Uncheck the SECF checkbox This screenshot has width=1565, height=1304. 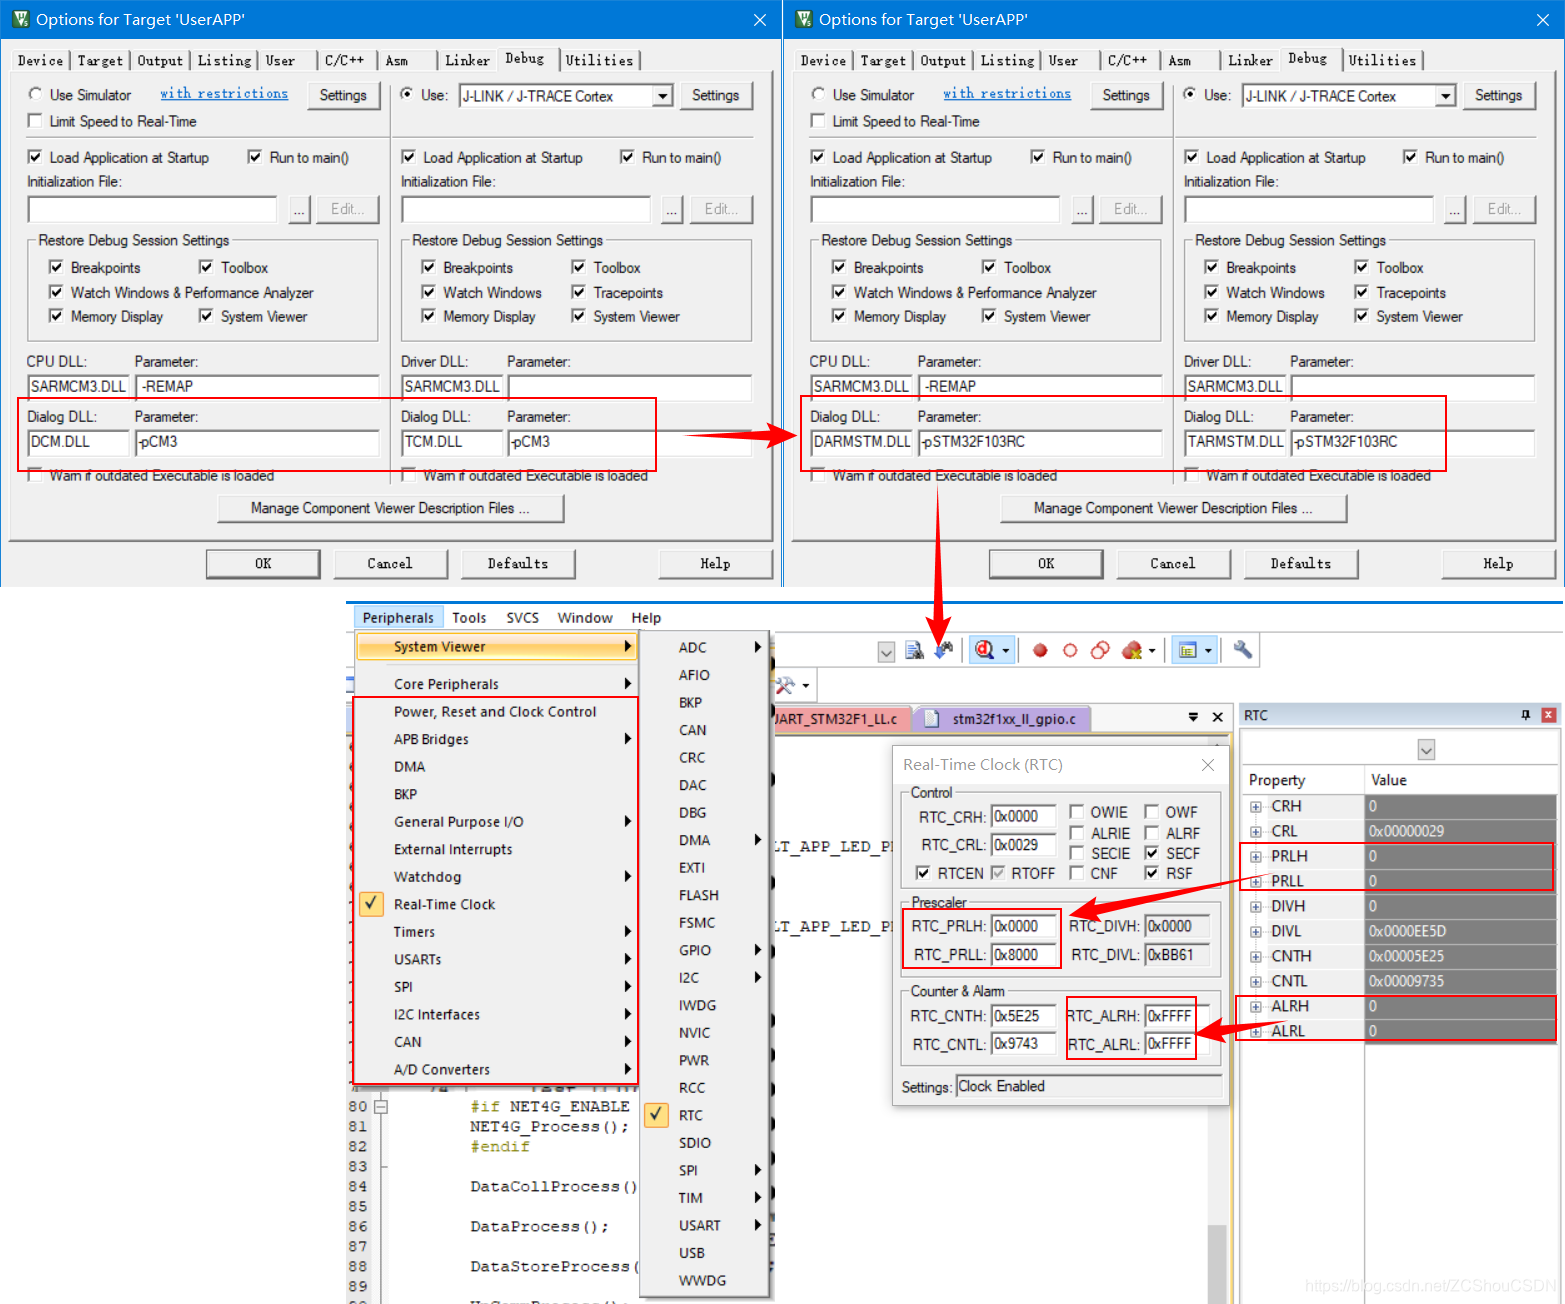pos(1152,853)
